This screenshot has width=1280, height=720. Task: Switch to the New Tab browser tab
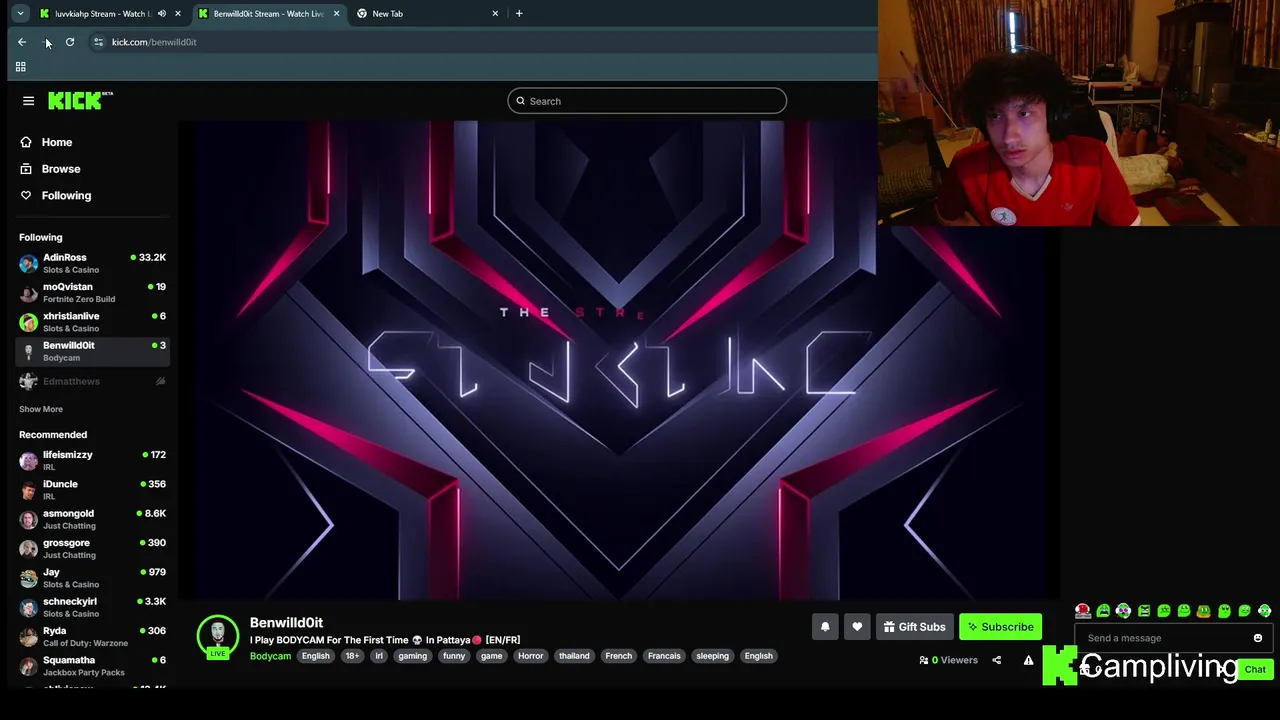coord(427,13)
